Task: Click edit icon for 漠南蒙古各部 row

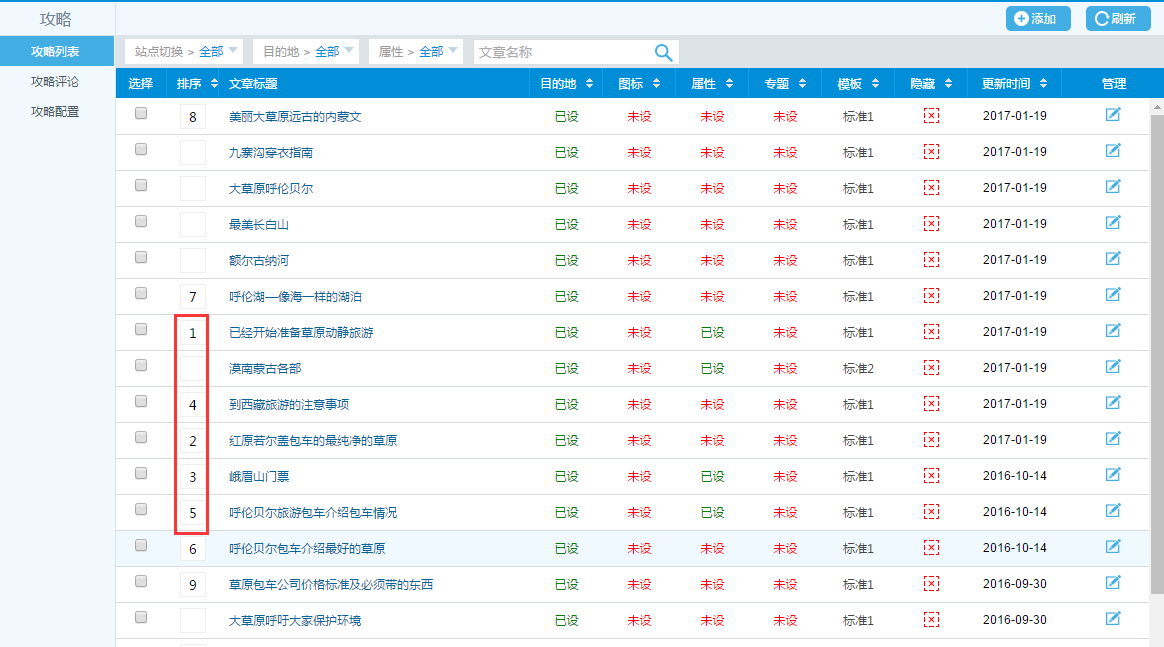Action: [x=1113, y=367]
